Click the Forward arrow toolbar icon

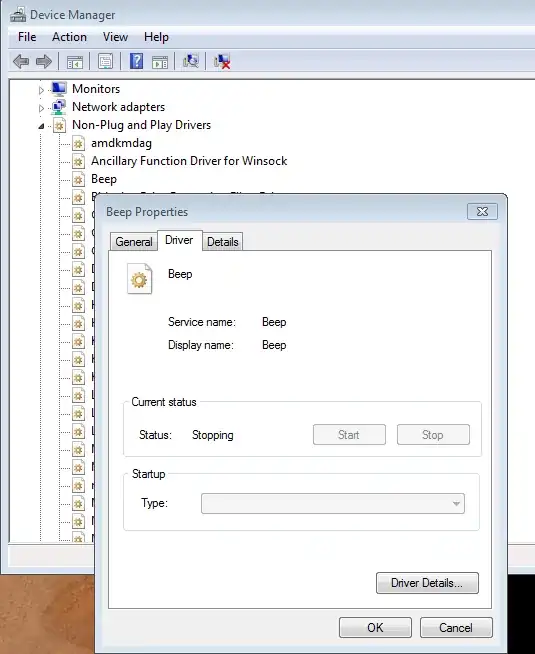point(44,62)
